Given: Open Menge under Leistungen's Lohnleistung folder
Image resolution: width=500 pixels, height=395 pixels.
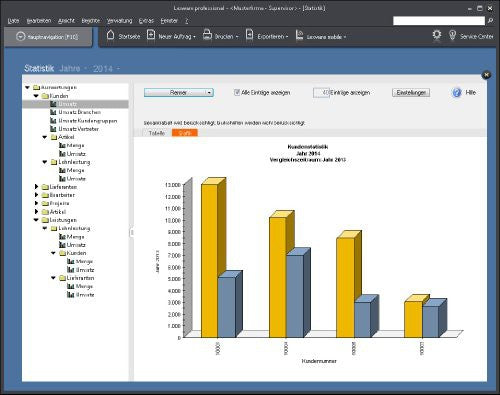Looking at the screenshot, I should [x=71, y=237].
